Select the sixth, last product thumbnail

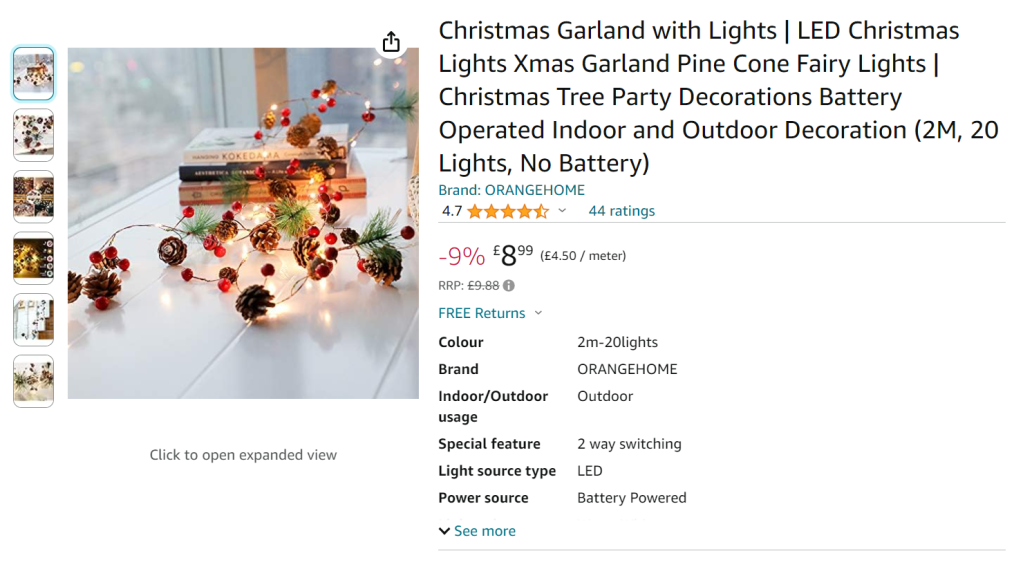point(34,381)
